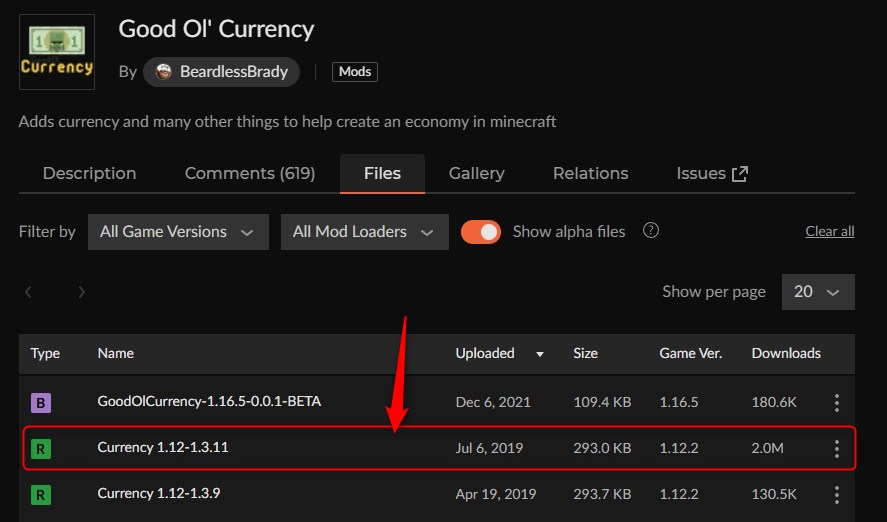Click the 180.6K downloads value
The width and height of the screenshot is (887, 522).
tap(774, 403)
